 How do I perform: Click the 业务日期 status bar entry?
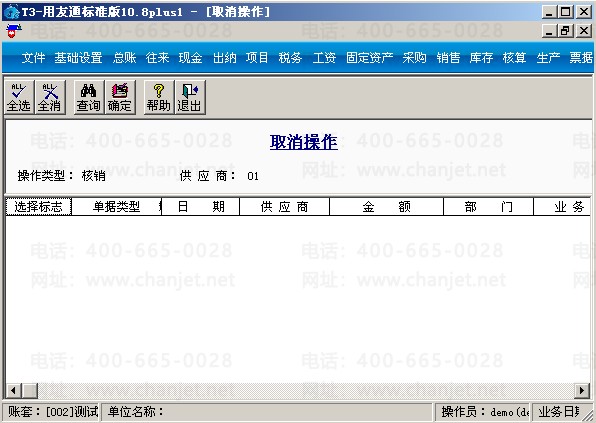click(558, 412)
